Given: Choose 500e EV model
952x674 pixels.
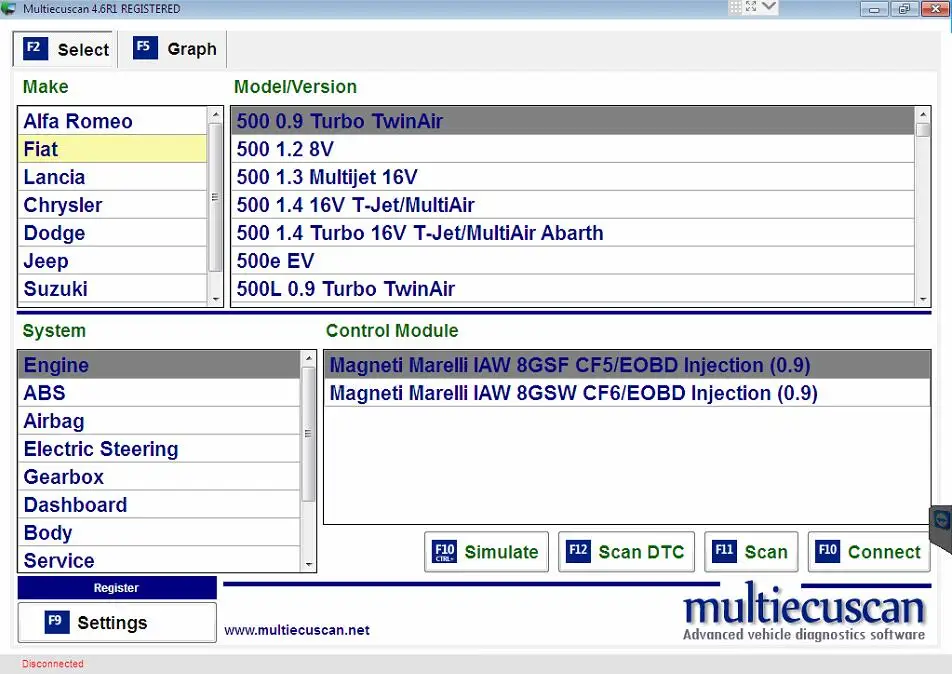Looking at the screenshot, I should pos(573,260).
